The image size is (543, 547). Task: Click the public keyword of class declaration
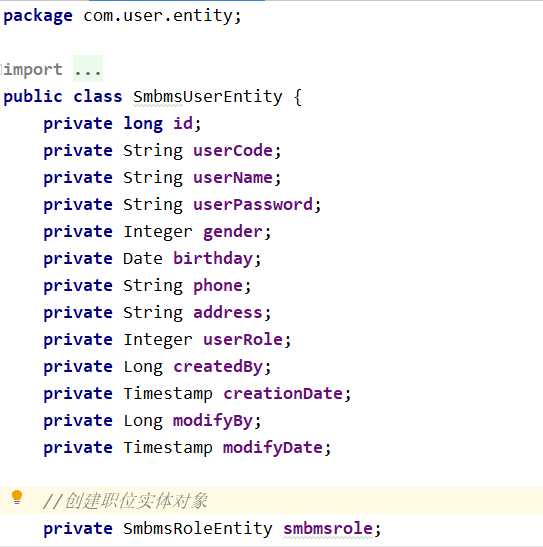click(x=33, y=97)
